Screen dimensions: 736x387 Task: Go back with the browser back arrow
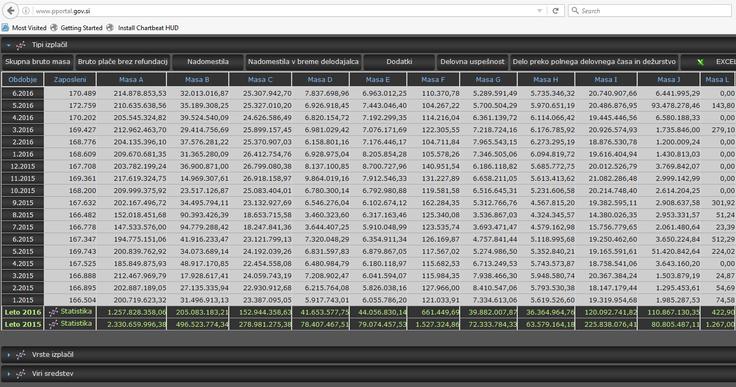pyautogui.click(x=11, y=10)
